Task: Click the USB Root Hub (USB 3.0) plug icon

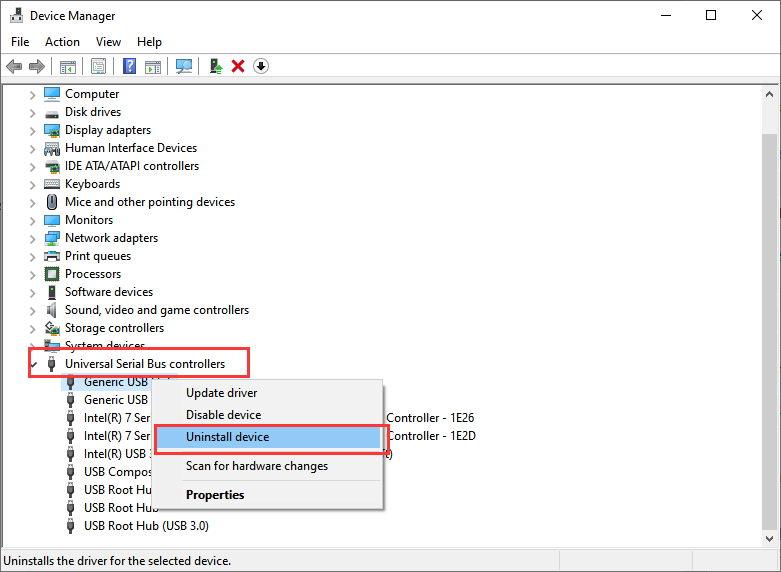Action: (x=71, y=526)
